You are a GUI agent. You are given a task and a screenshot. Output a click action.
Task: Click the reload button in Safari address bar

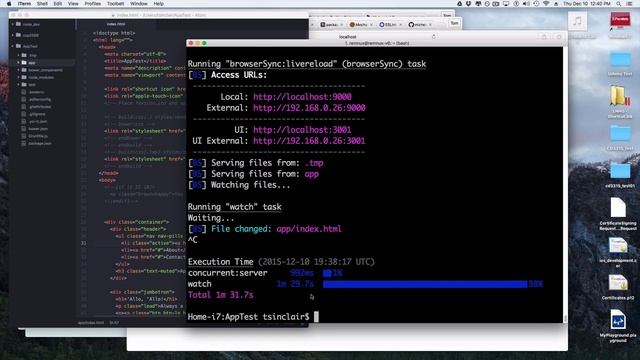(x=433, y=36)
